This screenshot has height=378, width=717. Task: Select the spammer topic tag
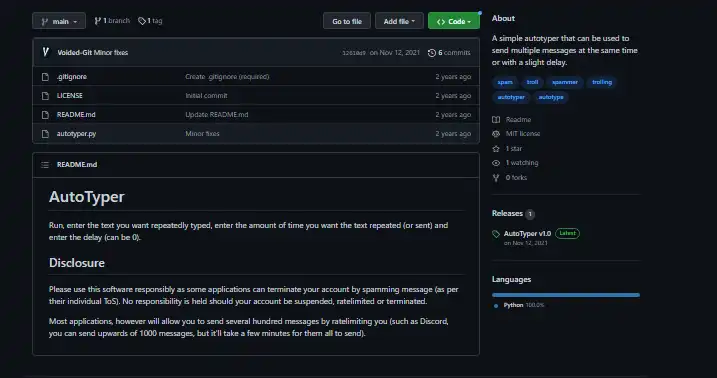pos(565,82)
